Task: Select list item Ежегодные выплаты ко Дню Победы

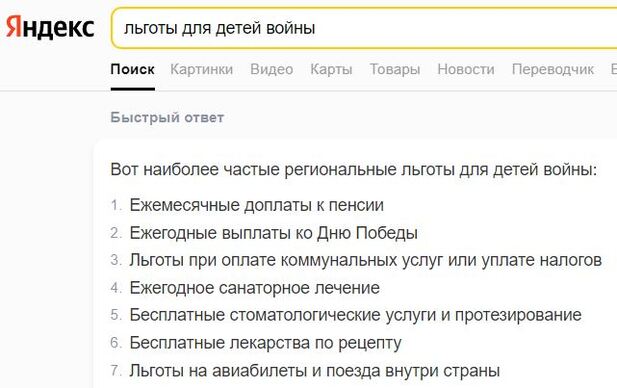Action: click(x=273, y=233)
